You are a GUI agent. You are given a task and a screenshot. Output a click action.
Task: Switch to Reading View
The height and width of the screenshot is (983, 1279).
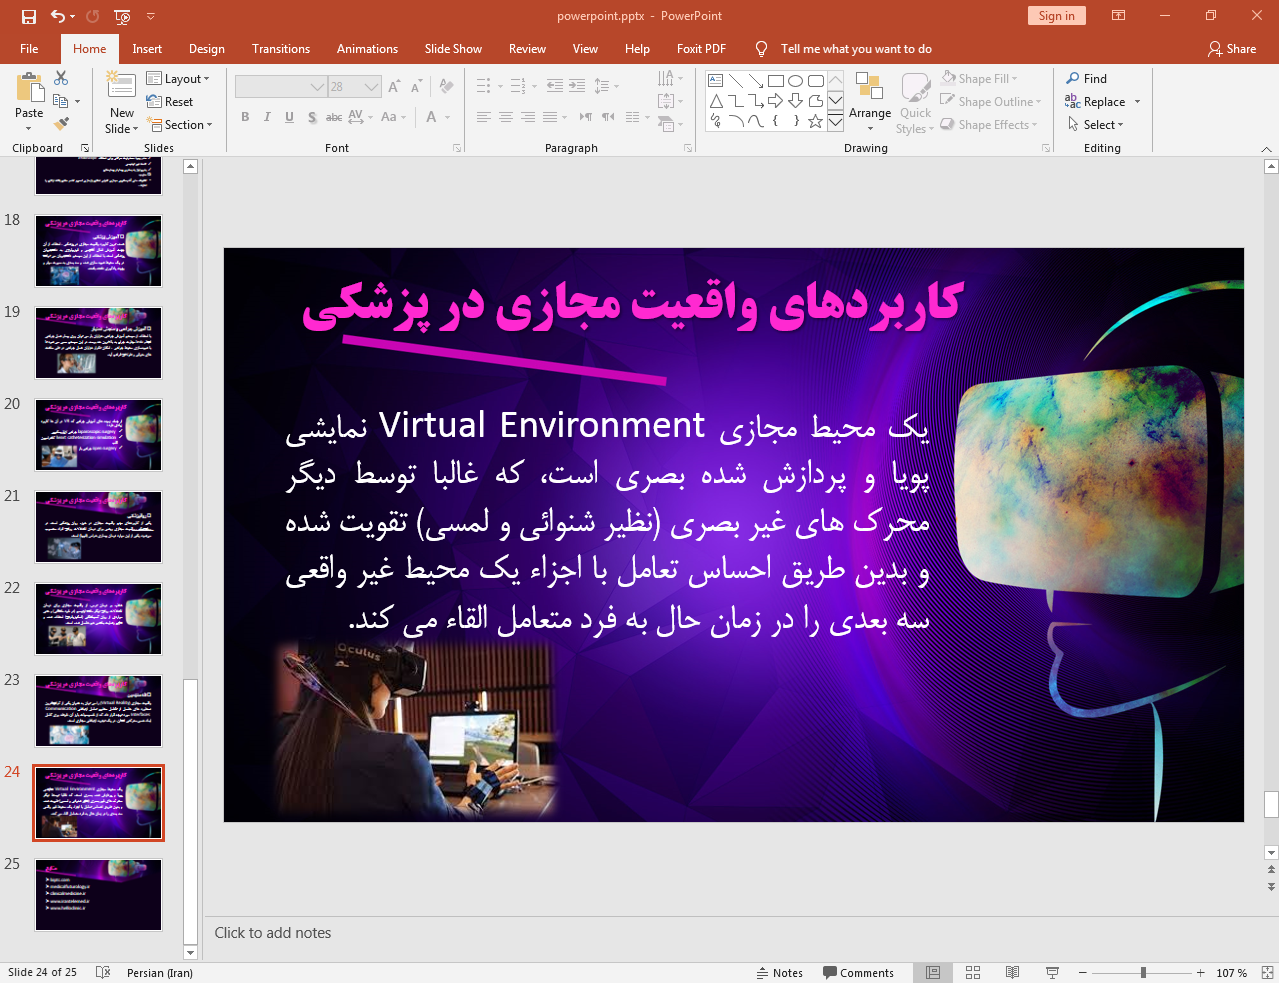coord(1012,972)
